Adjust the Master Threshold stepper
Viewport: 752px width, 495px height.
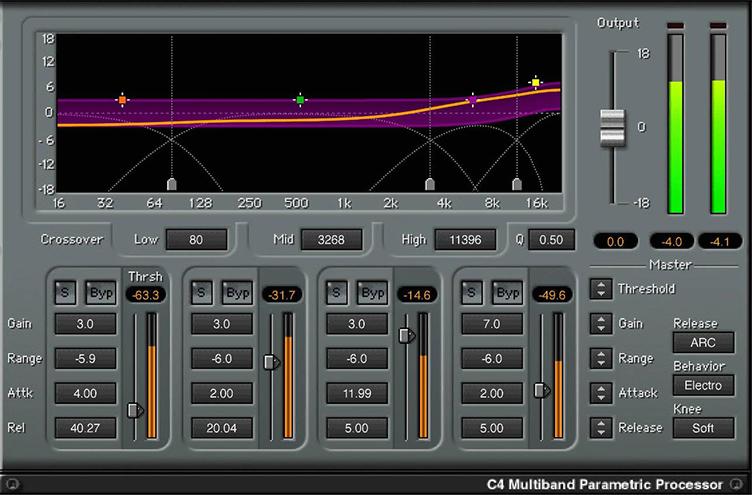601,289
